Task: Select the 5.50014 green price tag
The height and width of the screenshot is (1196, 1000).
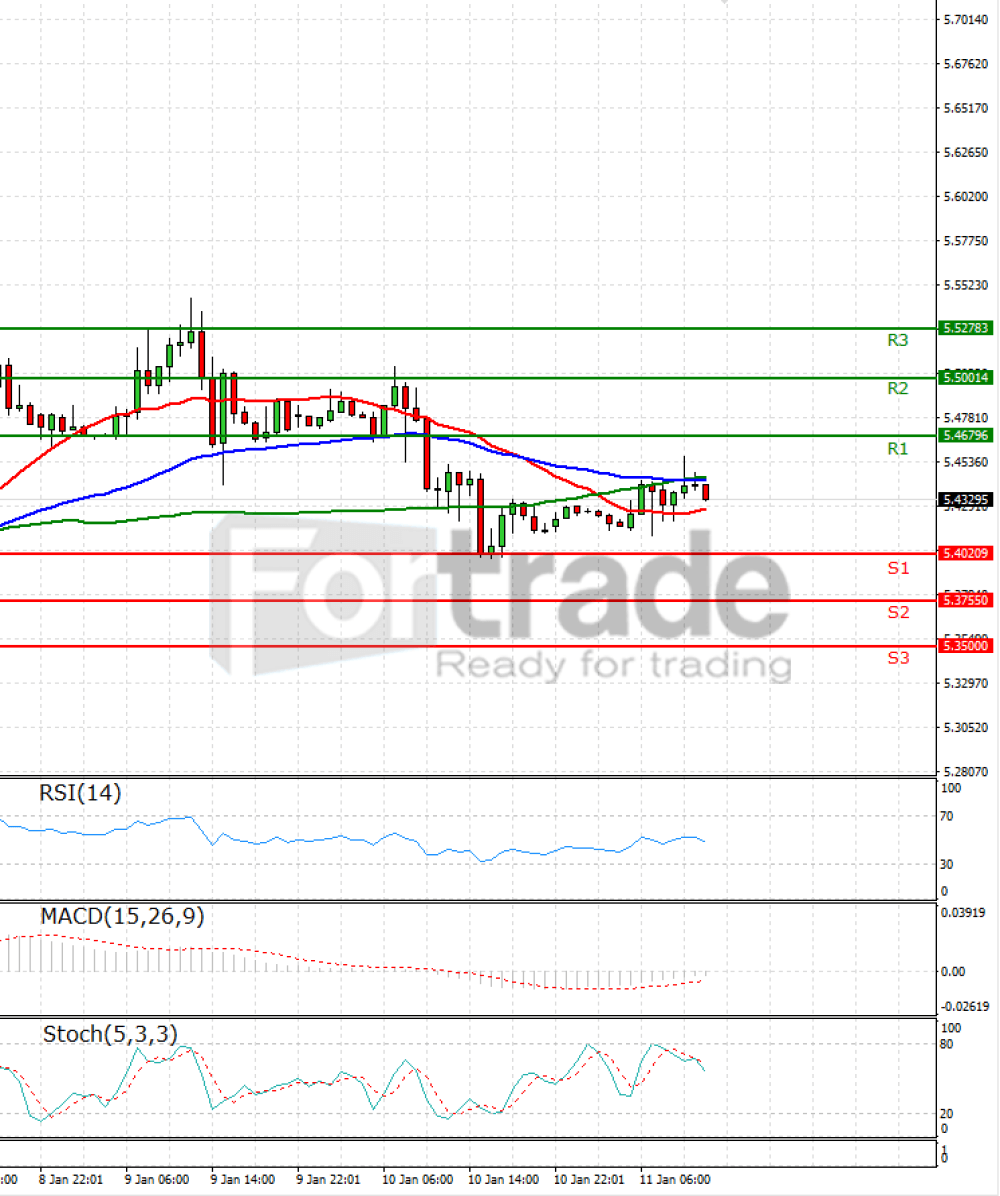Action: [x=965, y=378]
